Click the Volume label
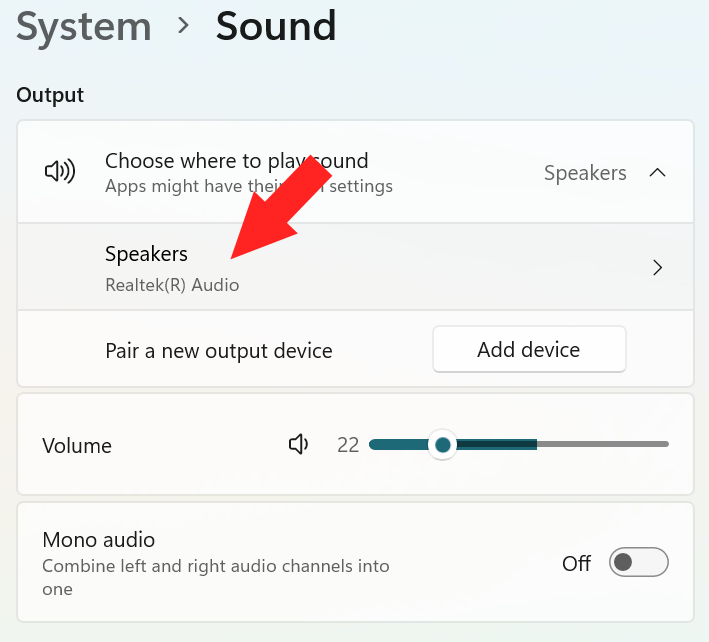This screenshot has width=709, height=642. pyautogui.click(x=77, y=446)
